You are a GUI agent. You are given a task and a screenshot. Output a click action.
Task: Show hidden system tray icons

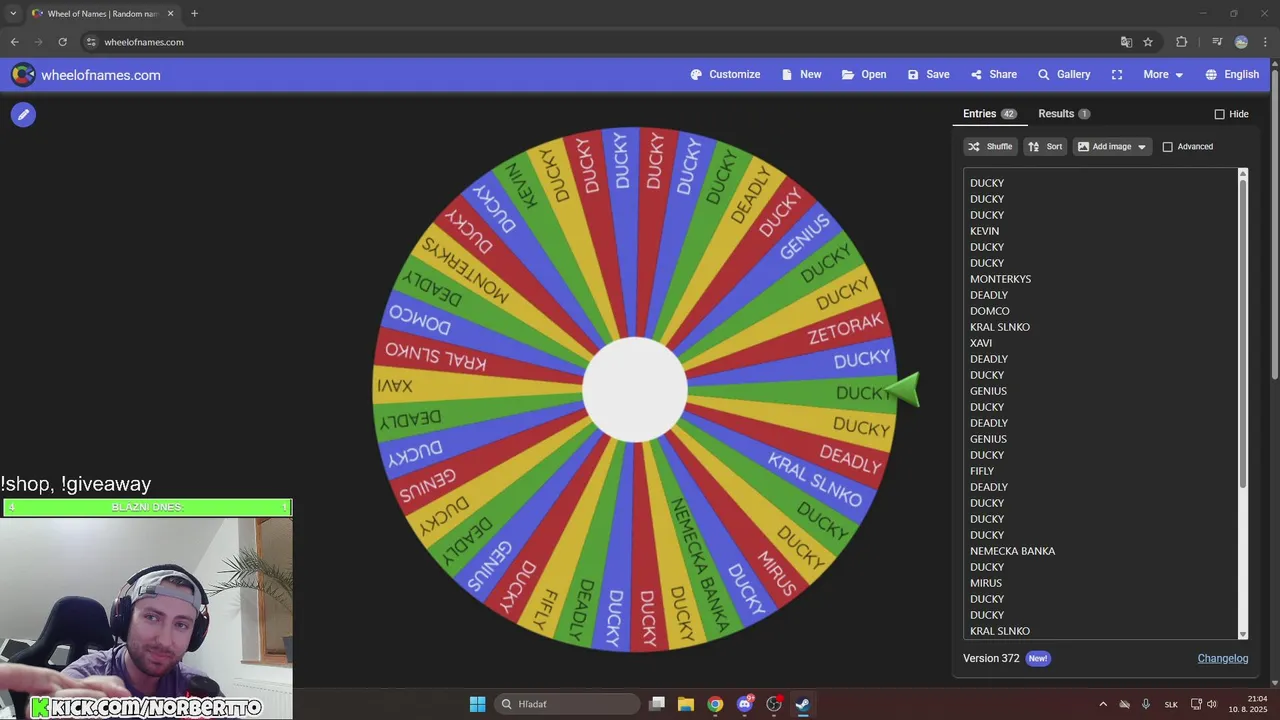(x=1103, y=704)
